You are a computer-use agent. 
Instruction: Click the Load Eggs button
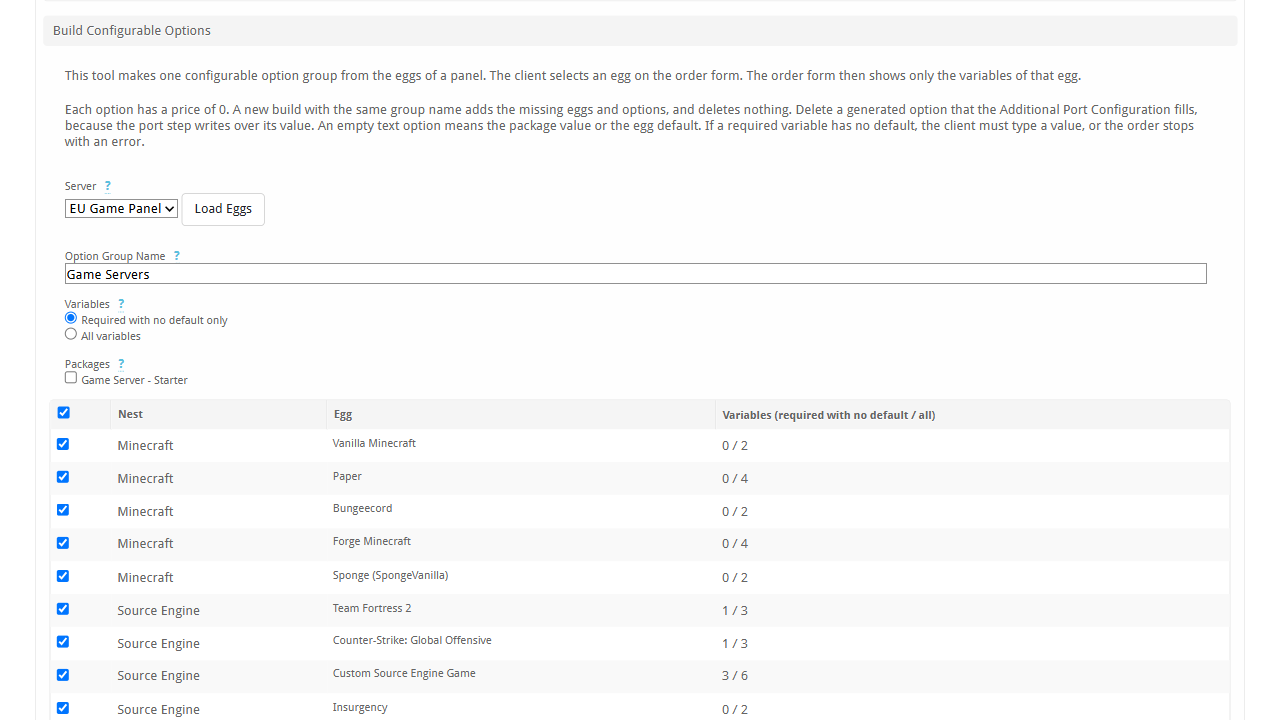[x=223, y=209]
